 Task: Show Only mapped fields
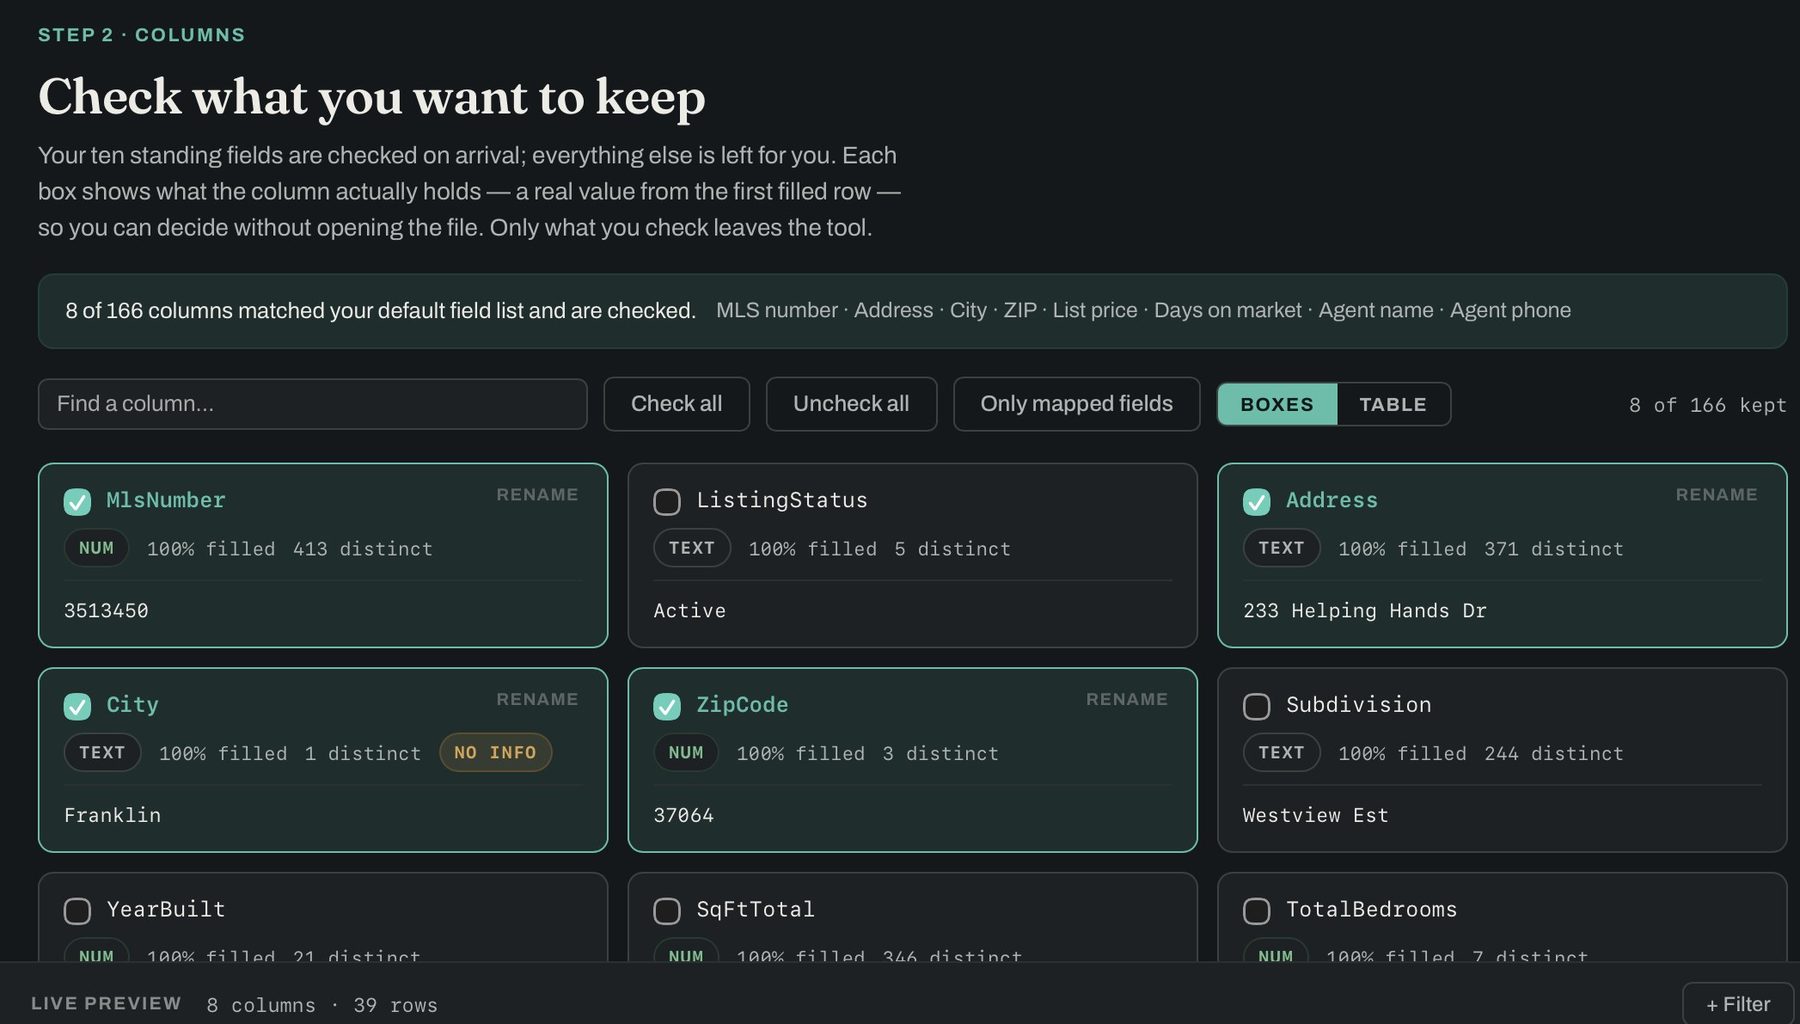tap(1076, 404)
